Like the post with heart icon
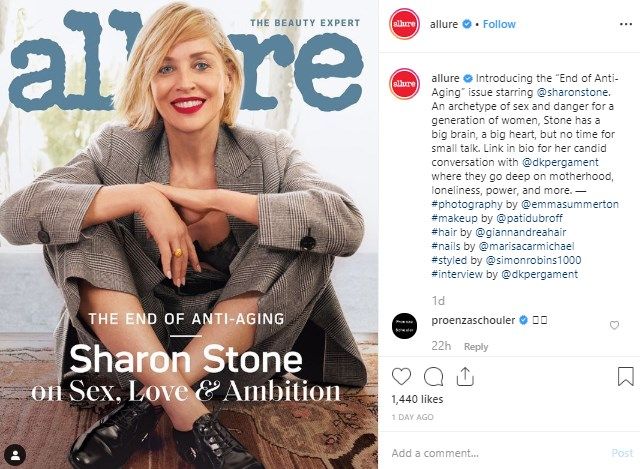 coord(401,376)
